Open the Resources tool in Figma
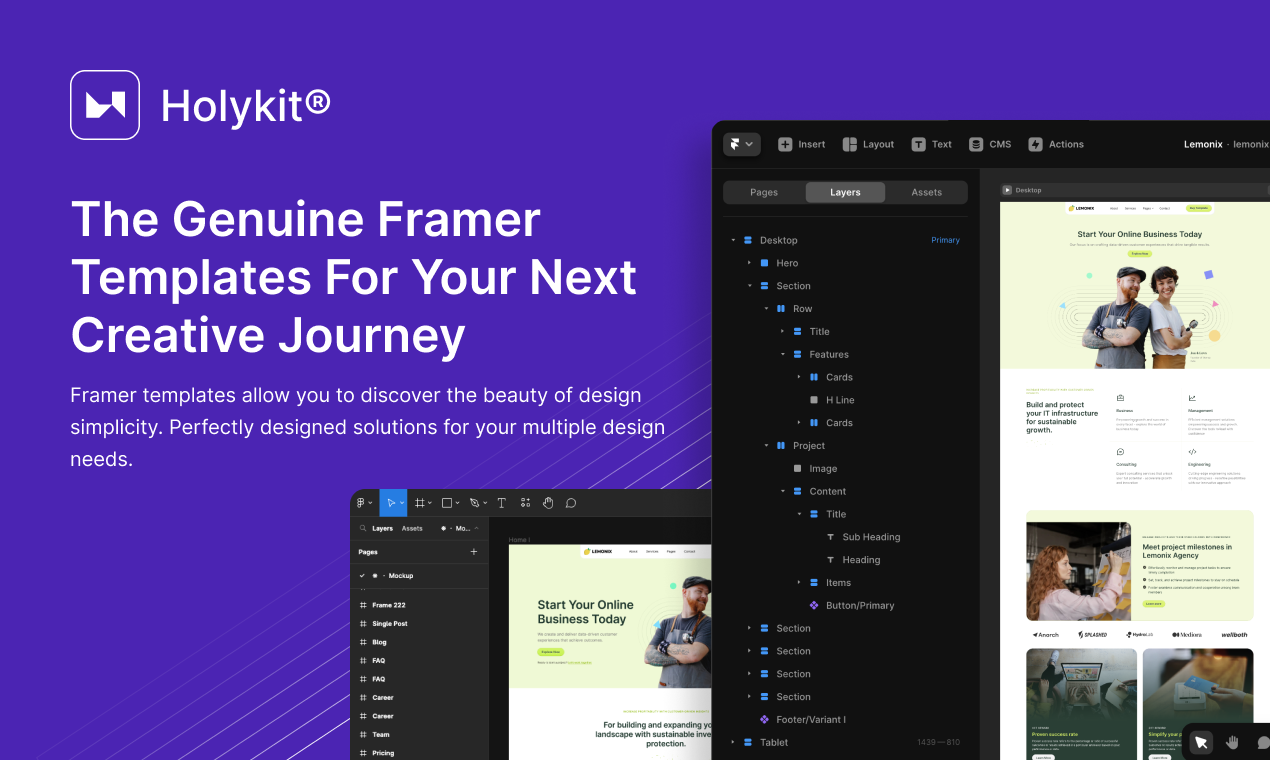The image size is (1270, 760). [525, 503]
